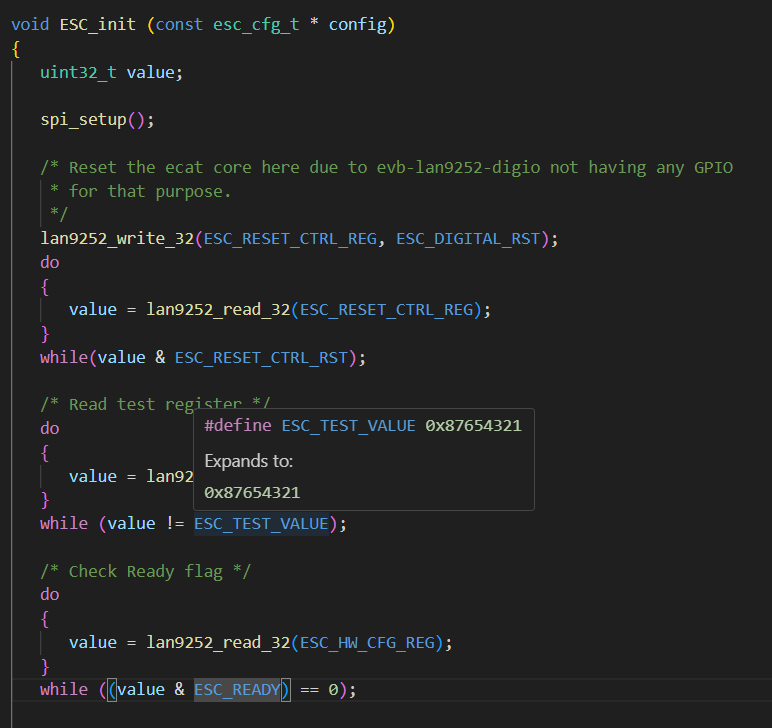Select the ESC_DIGITAL_RST macro argument
Image resolution: width=772 pixels, height=728 pixels.
pyautogui.click(x=468, y=238)
